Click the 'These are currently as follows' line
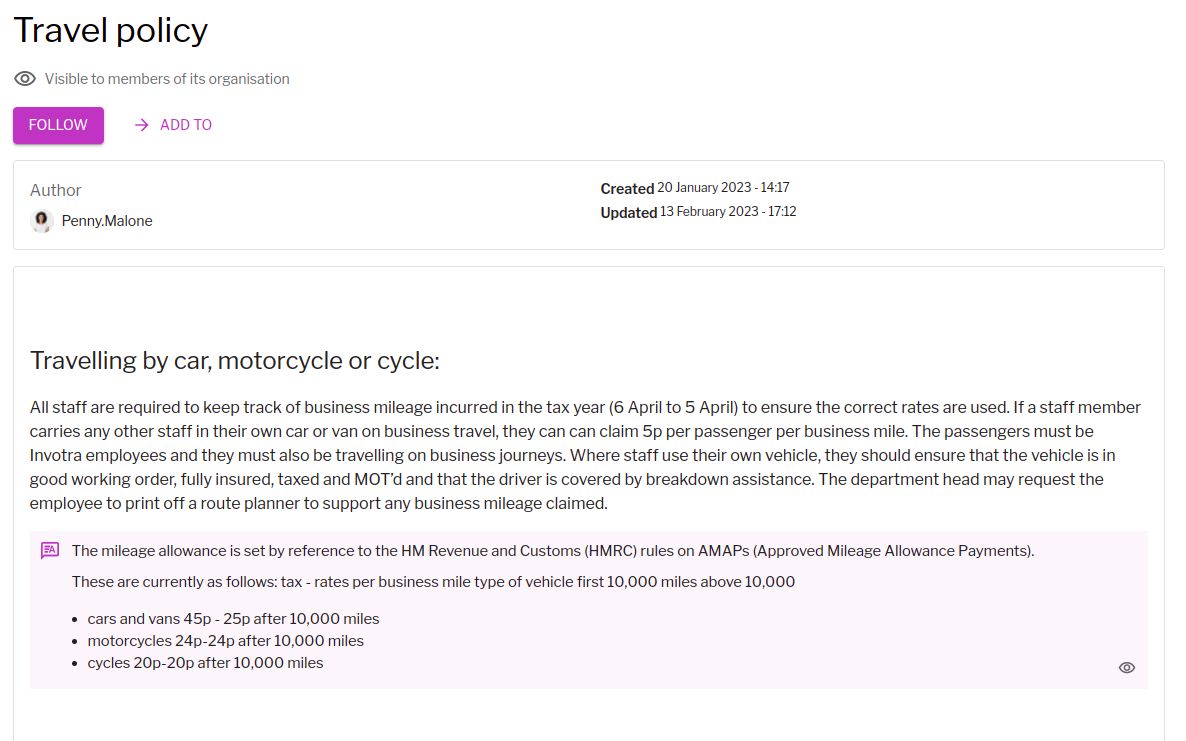Viewport: 1186px width, 741px height. pyautogui.click(x=433, y=582)
